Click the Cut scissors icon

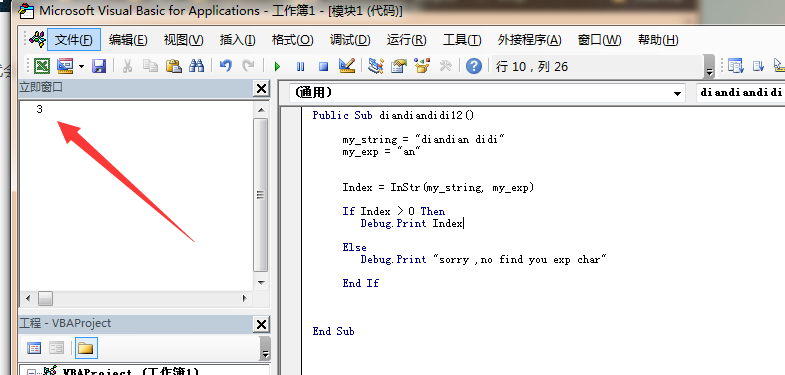coord(127,66)
